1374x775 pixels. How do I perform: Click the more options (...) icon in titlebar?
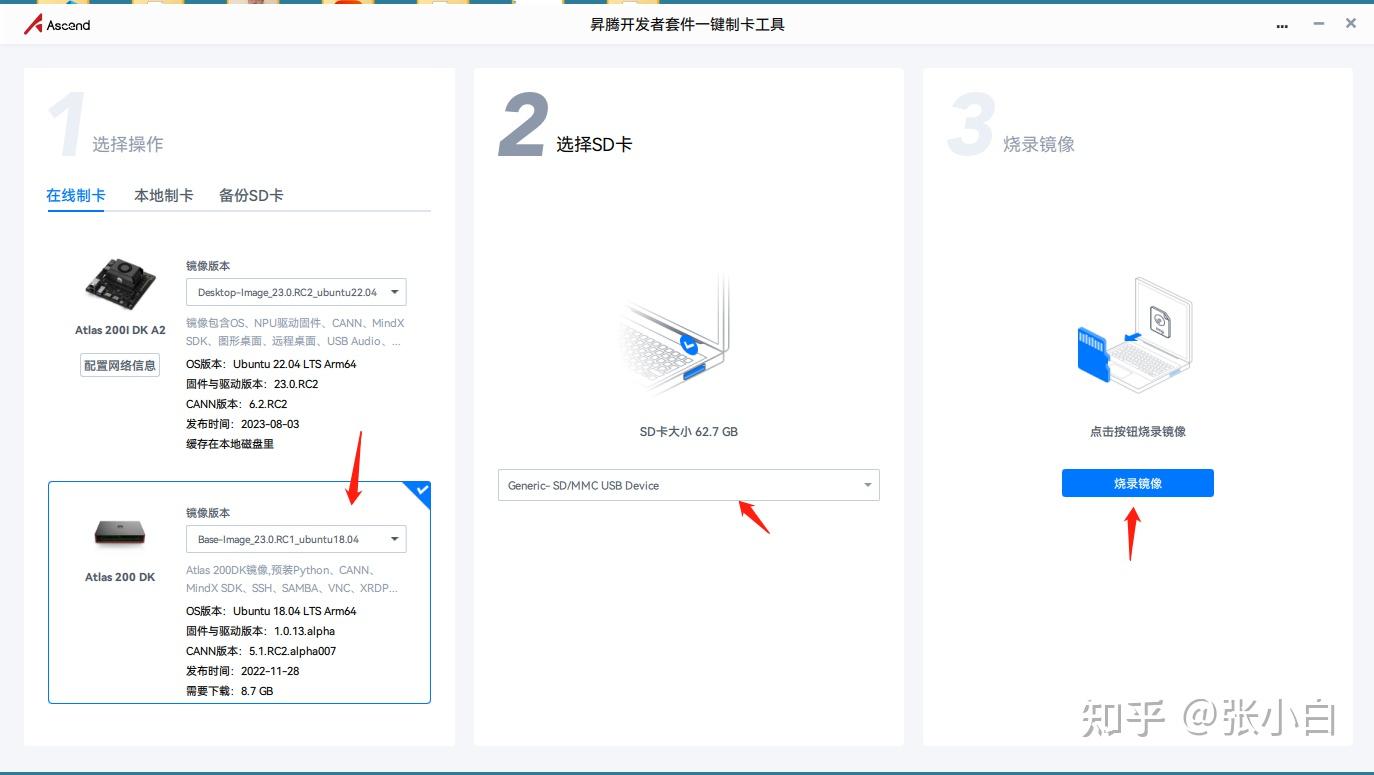click(1282, 26)
